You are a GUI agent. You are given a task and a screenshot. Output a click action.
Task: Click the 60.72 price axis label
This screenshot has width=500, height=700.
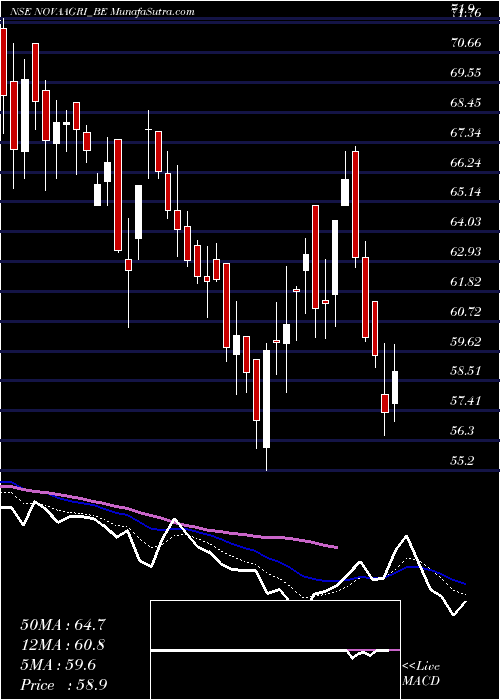pyautogui.click(x=466, y=312)
